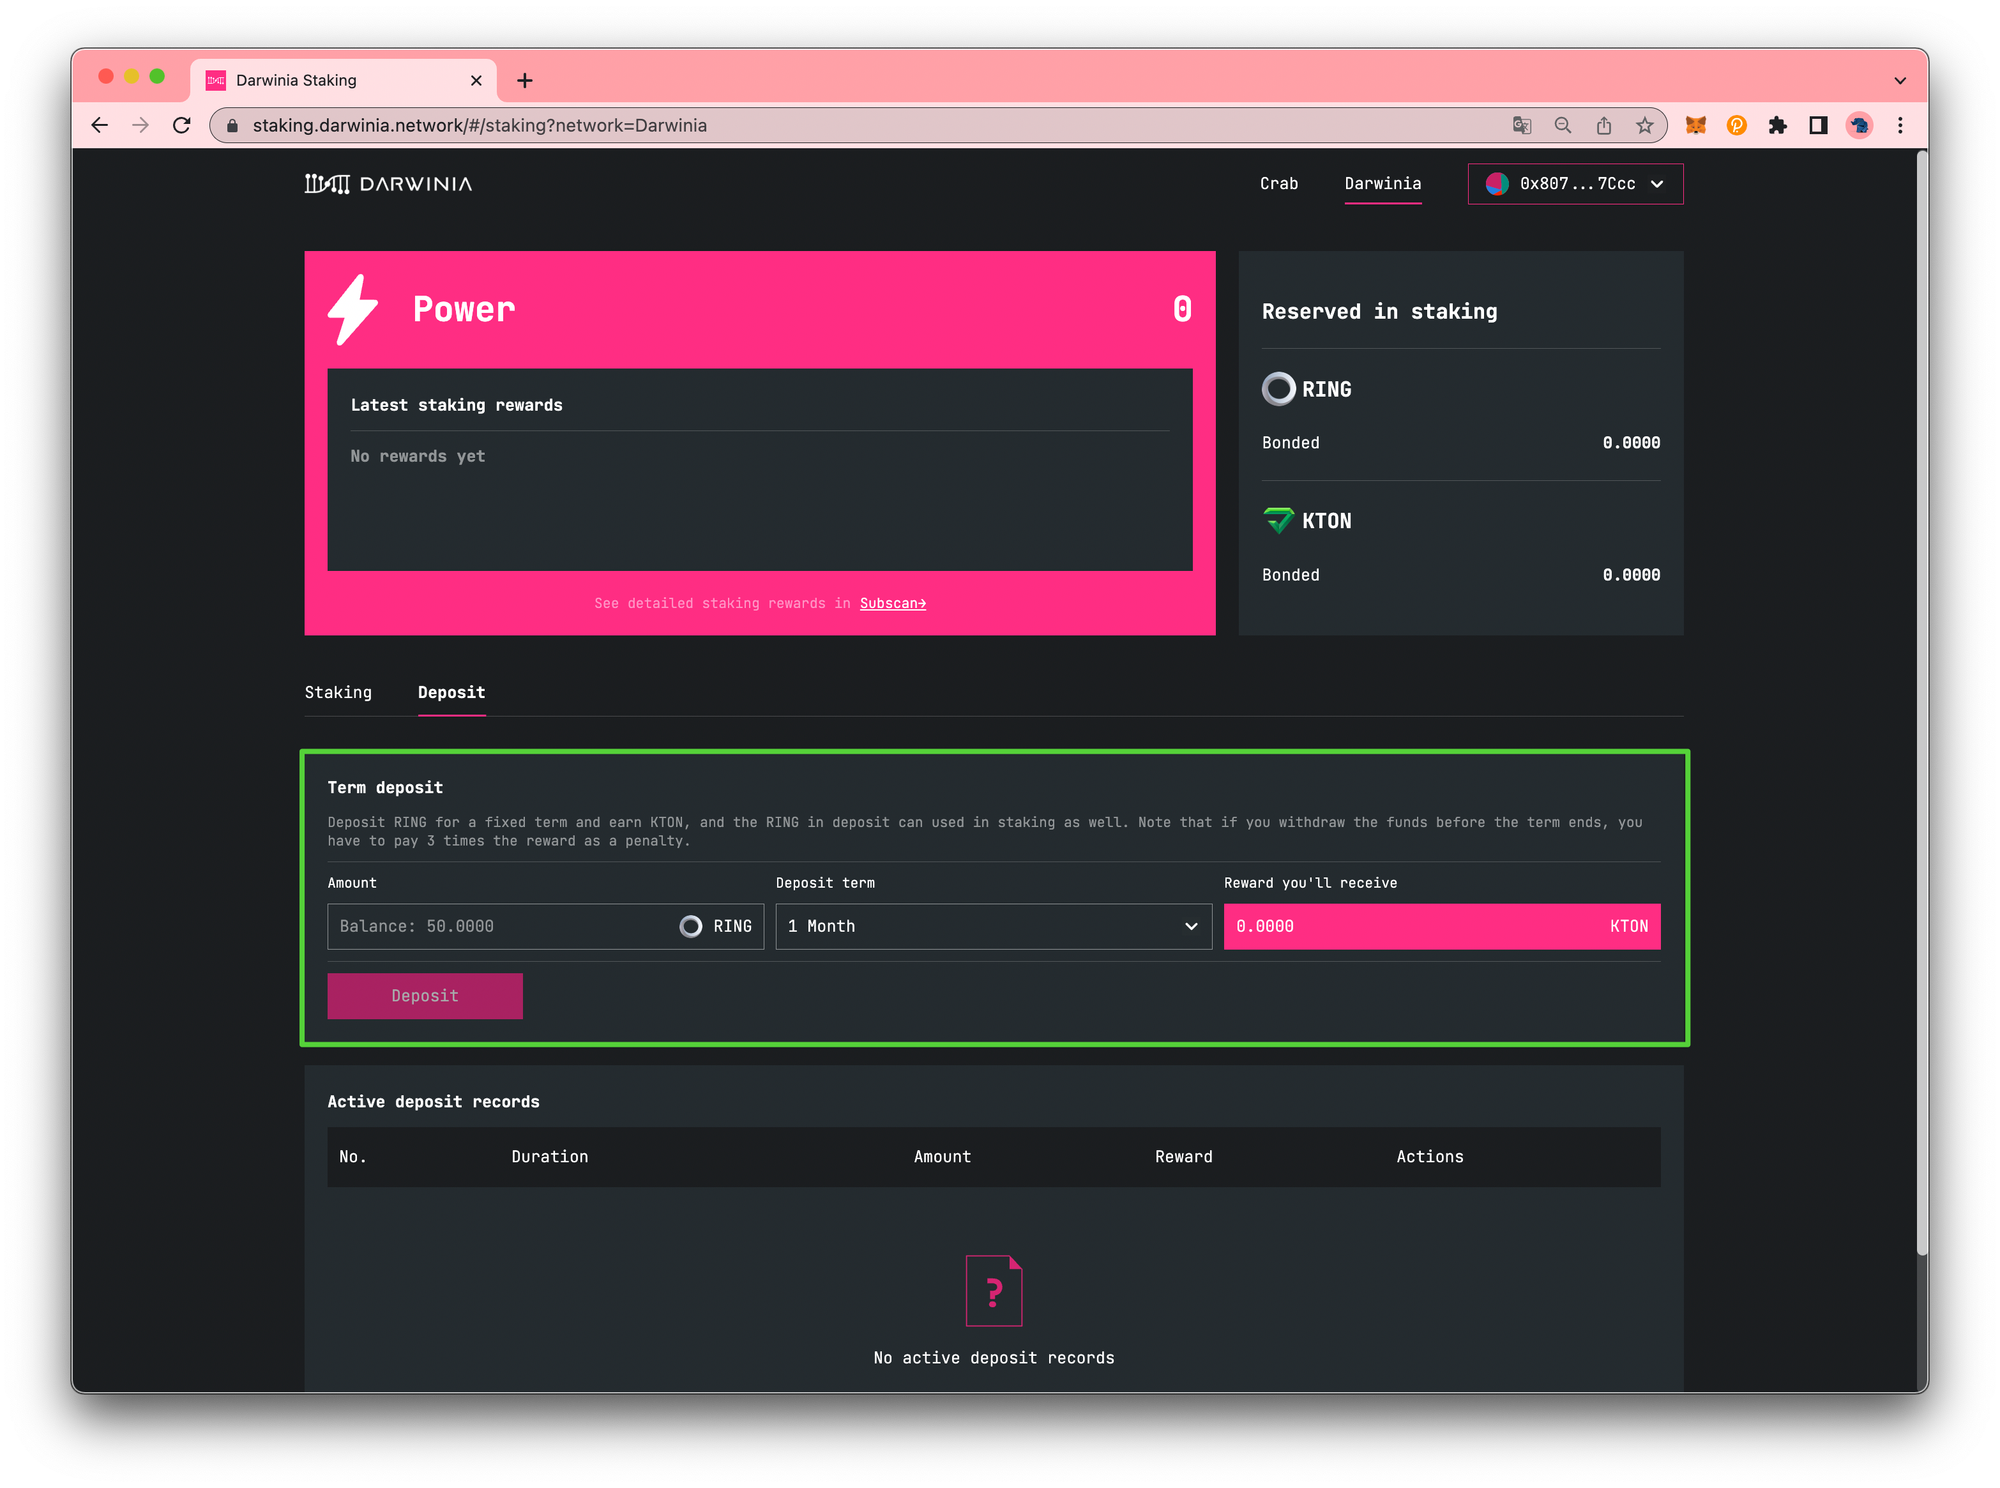Click the Darwinia logo in header
2000x1488 pixels.
coord(388,184)
